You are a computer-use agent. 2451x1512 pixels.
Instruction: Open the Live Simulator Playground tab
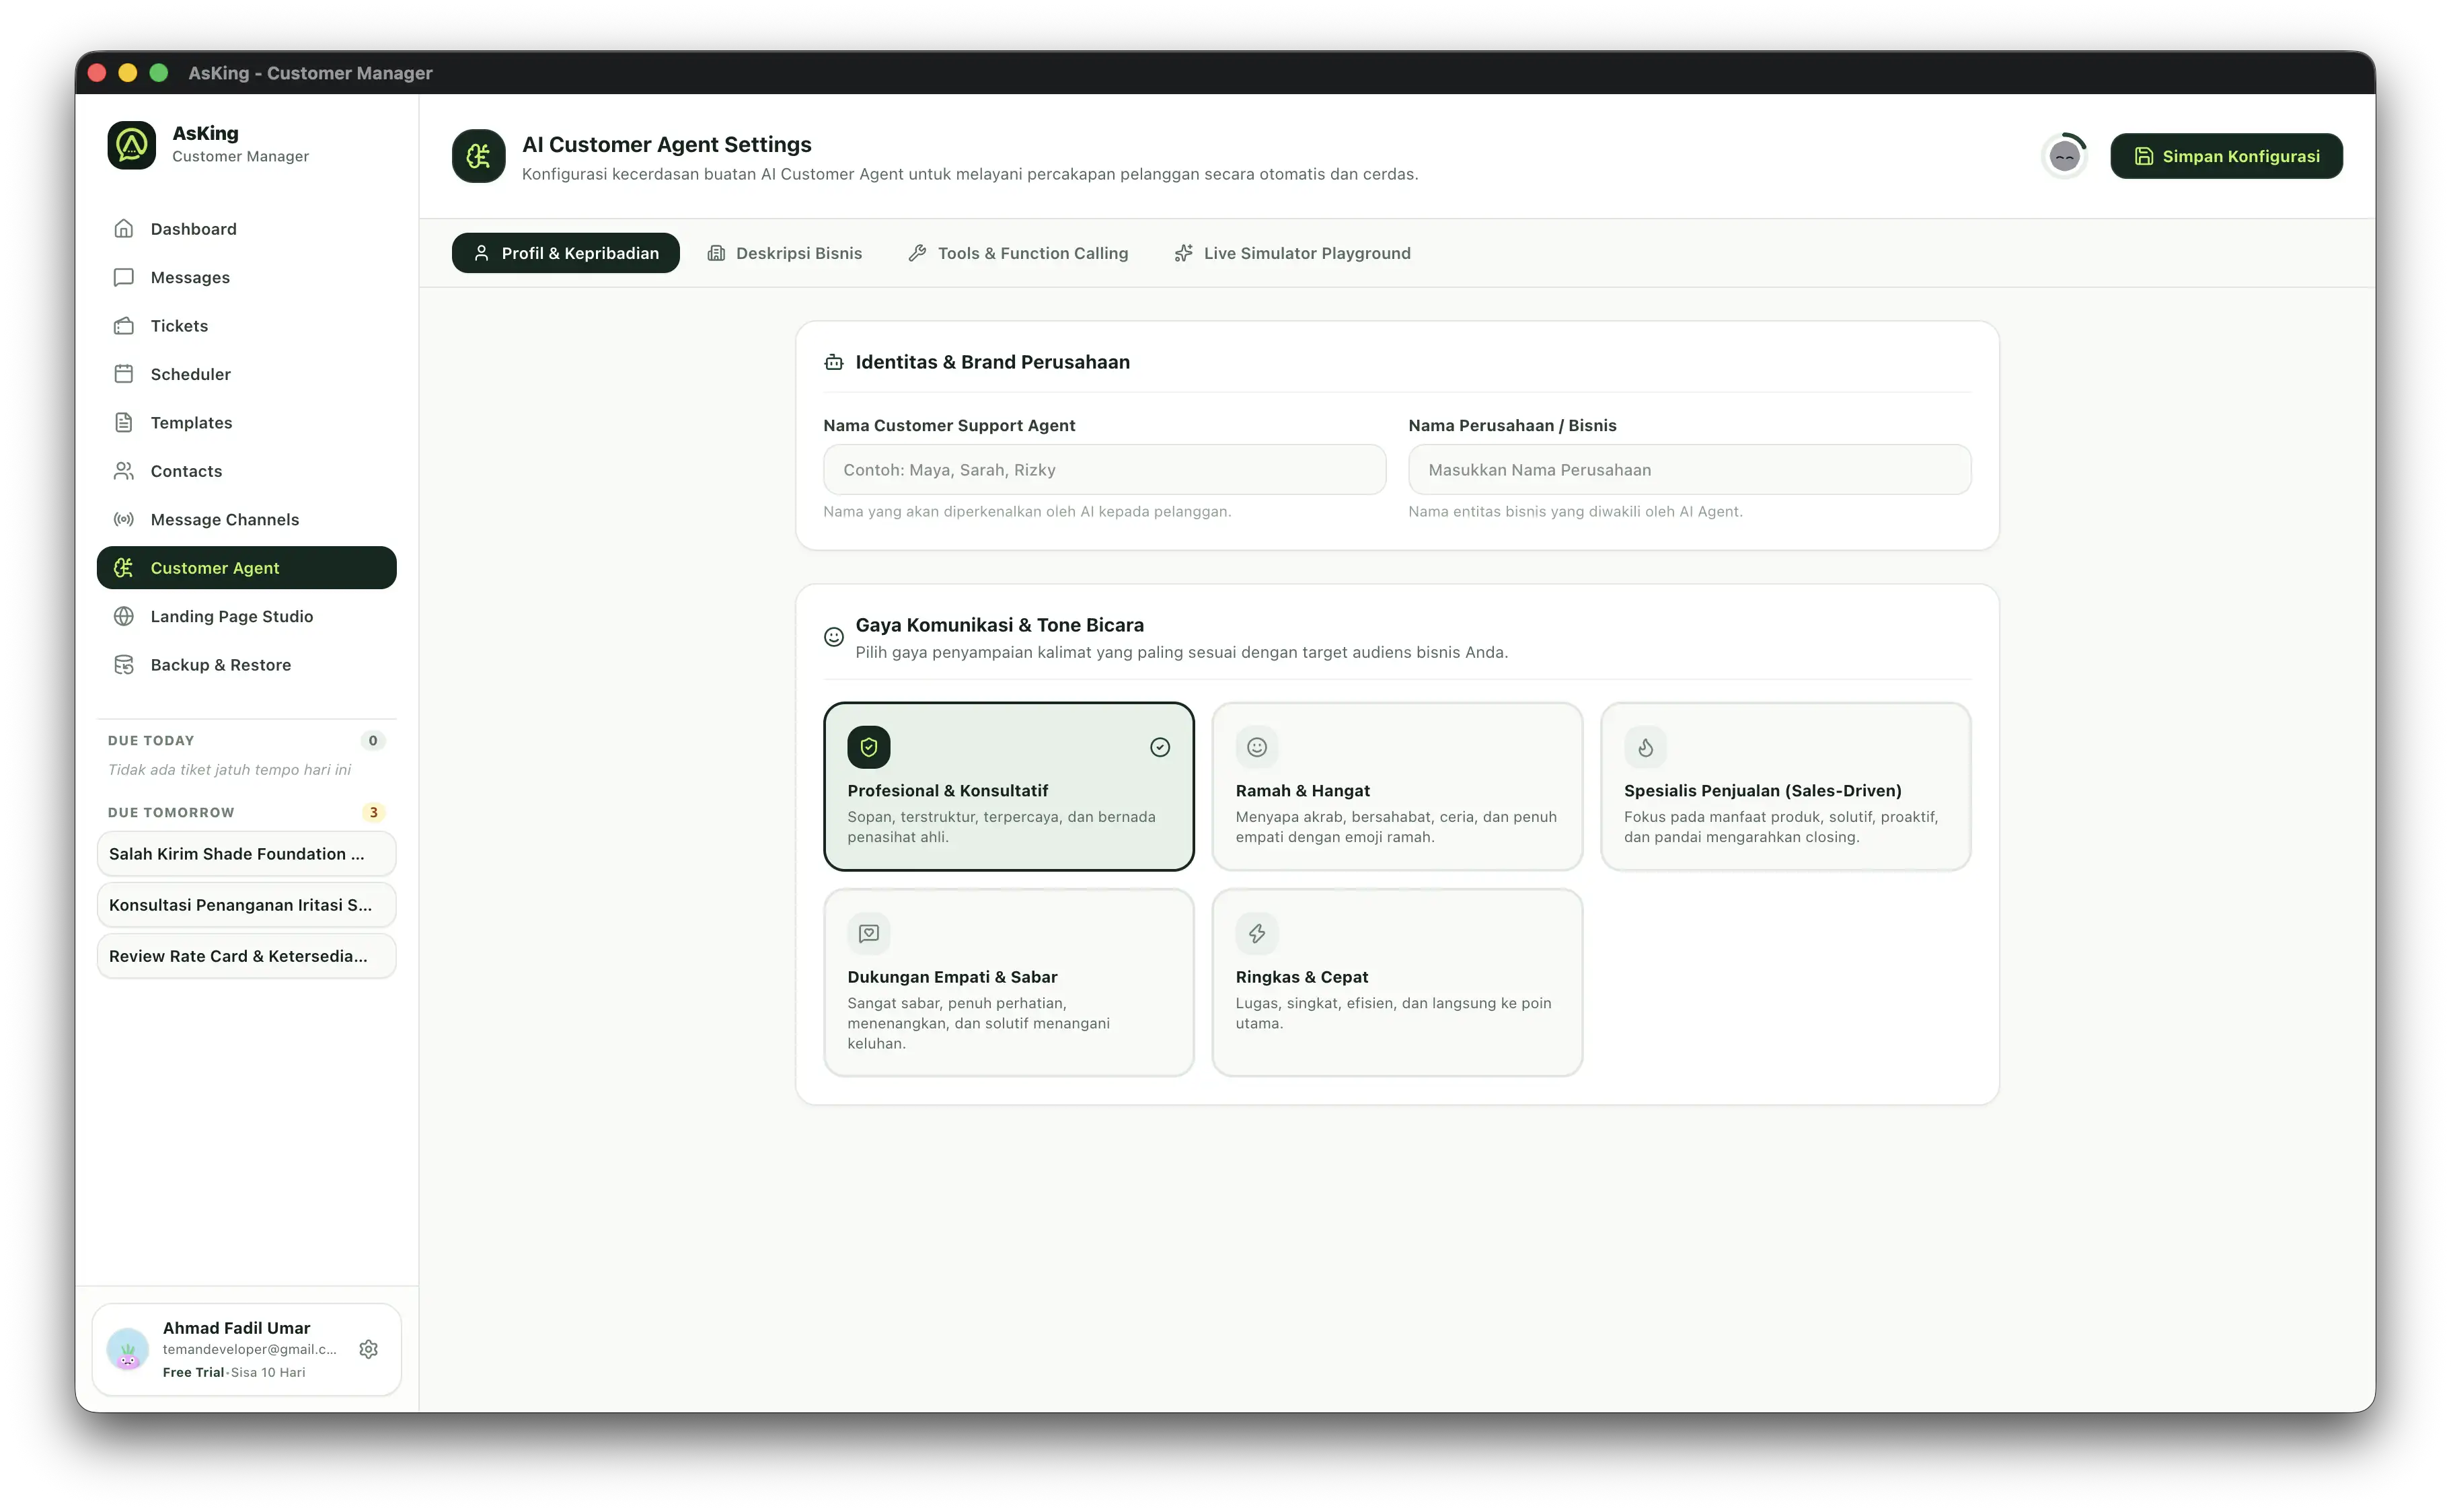1292,253
